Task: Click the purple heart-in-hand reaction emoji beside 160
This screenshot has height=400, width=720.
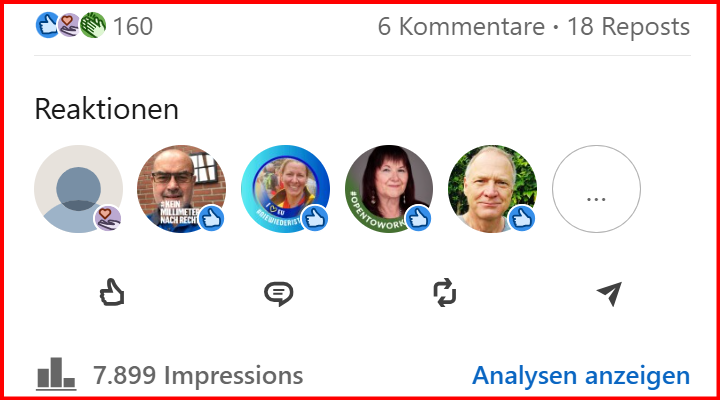Action: 69,25
